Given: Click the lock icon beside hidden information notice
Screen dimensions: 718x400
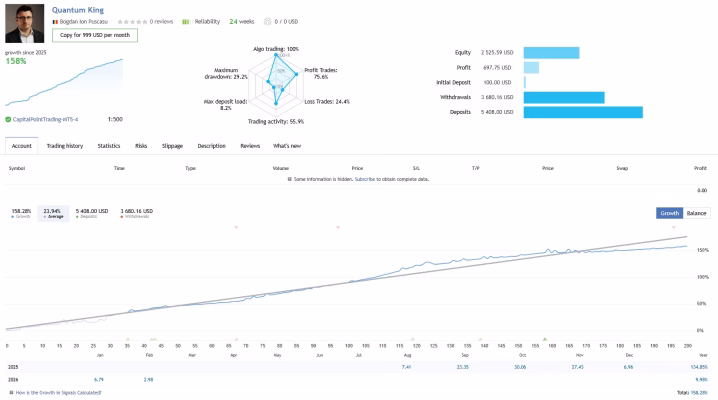Looking at the screenshot, I should 289,178.
